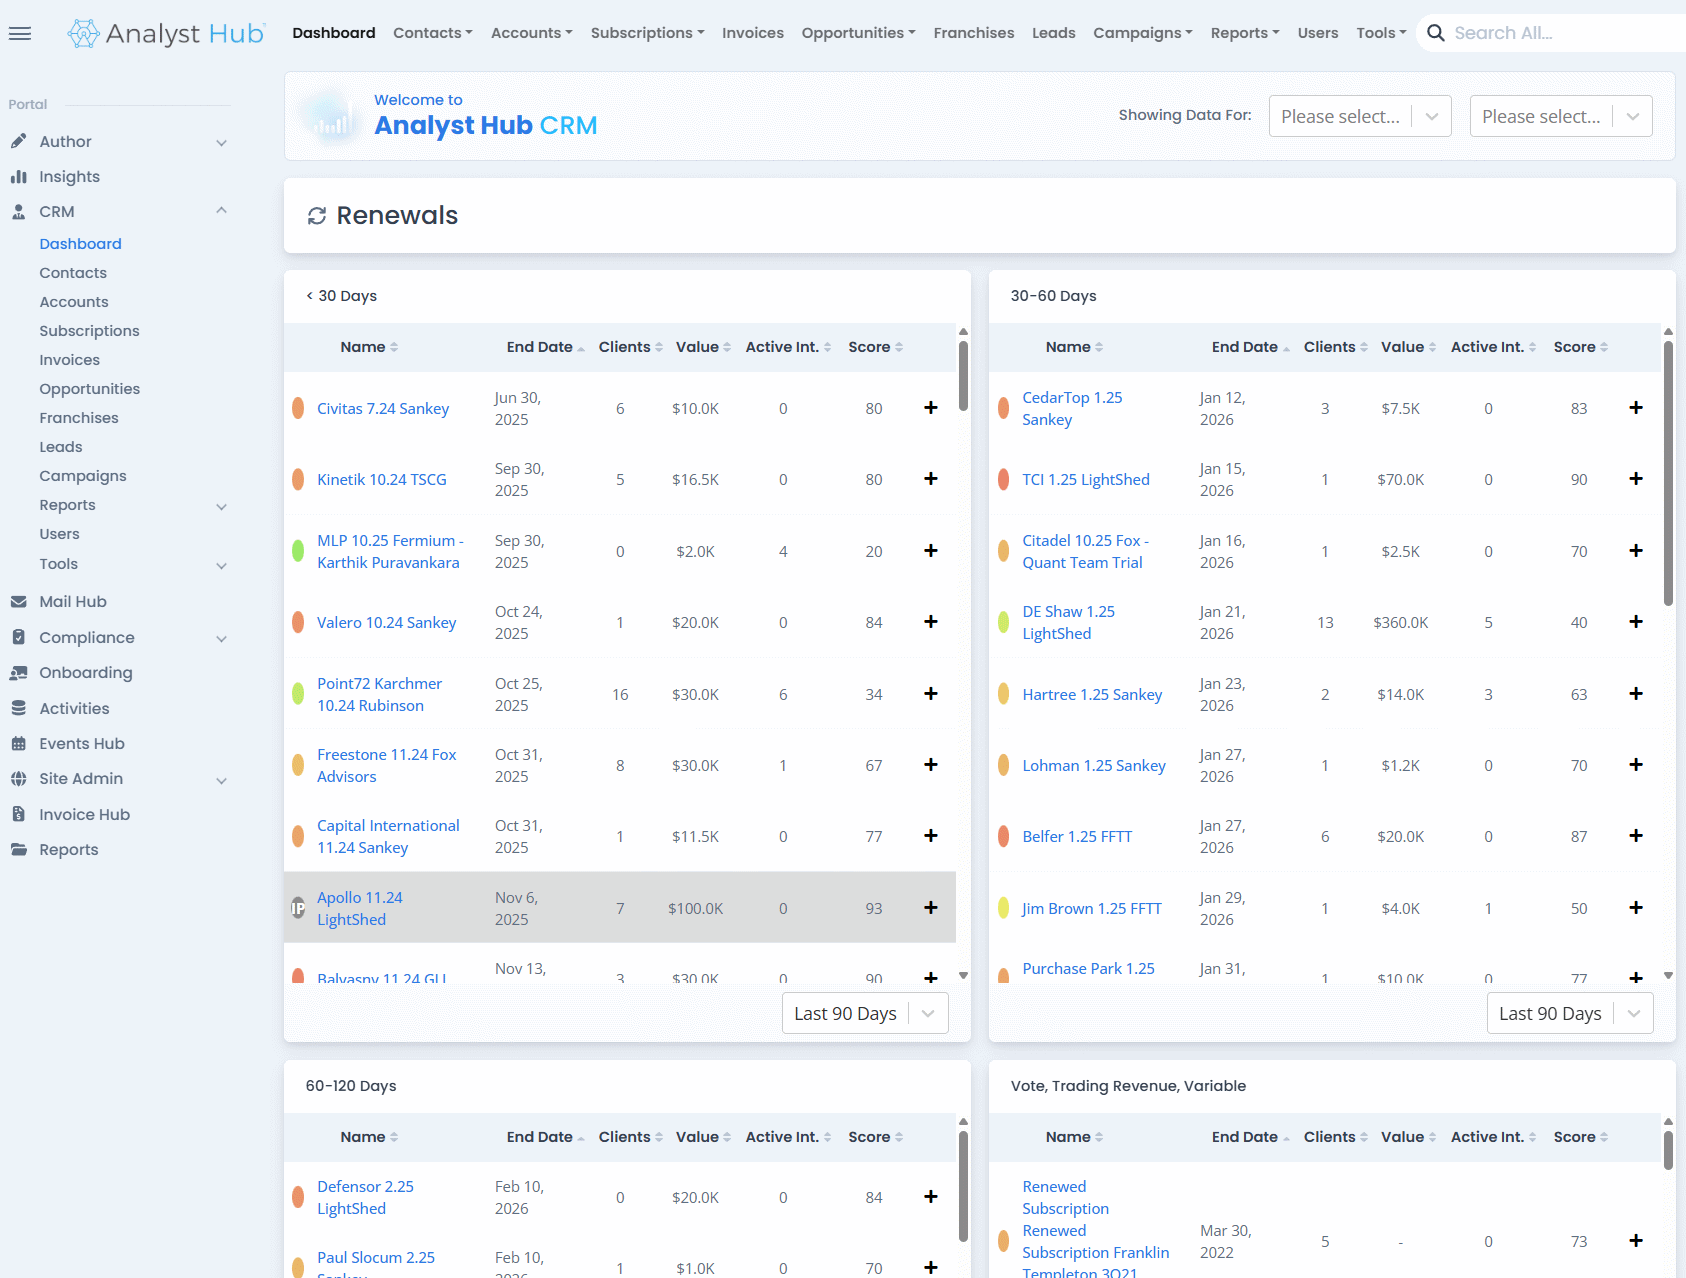1686x1278 pixels.
Task: Switch to Leads in the navigation bar
Action: pyautogui.click(x=1053, y=32)
